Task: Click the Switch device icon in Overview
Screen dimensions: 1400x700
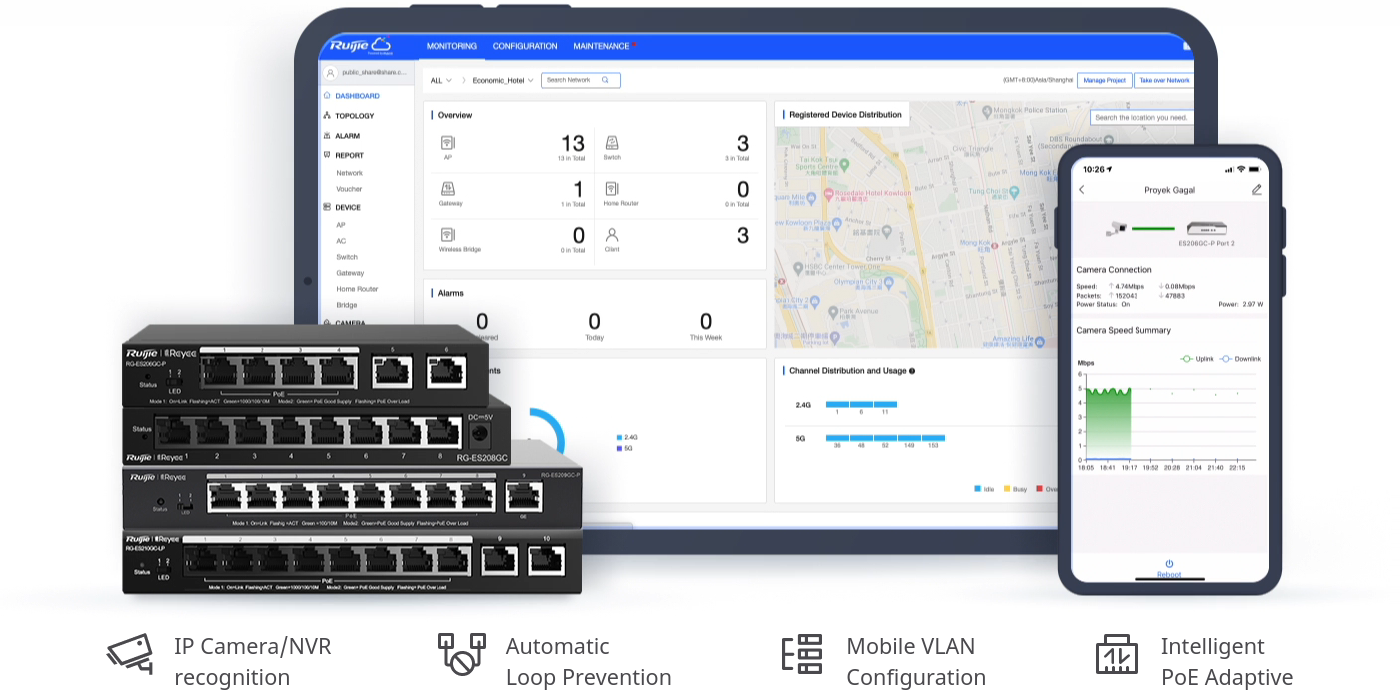Action: (x=612, y=142)
